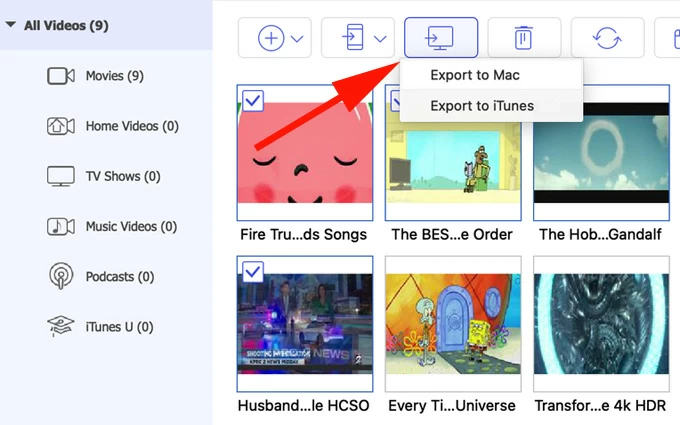Click The BES...e Order title text
Image resolution: width=680 pixels, height=425 pixels.
click(452, 235)
